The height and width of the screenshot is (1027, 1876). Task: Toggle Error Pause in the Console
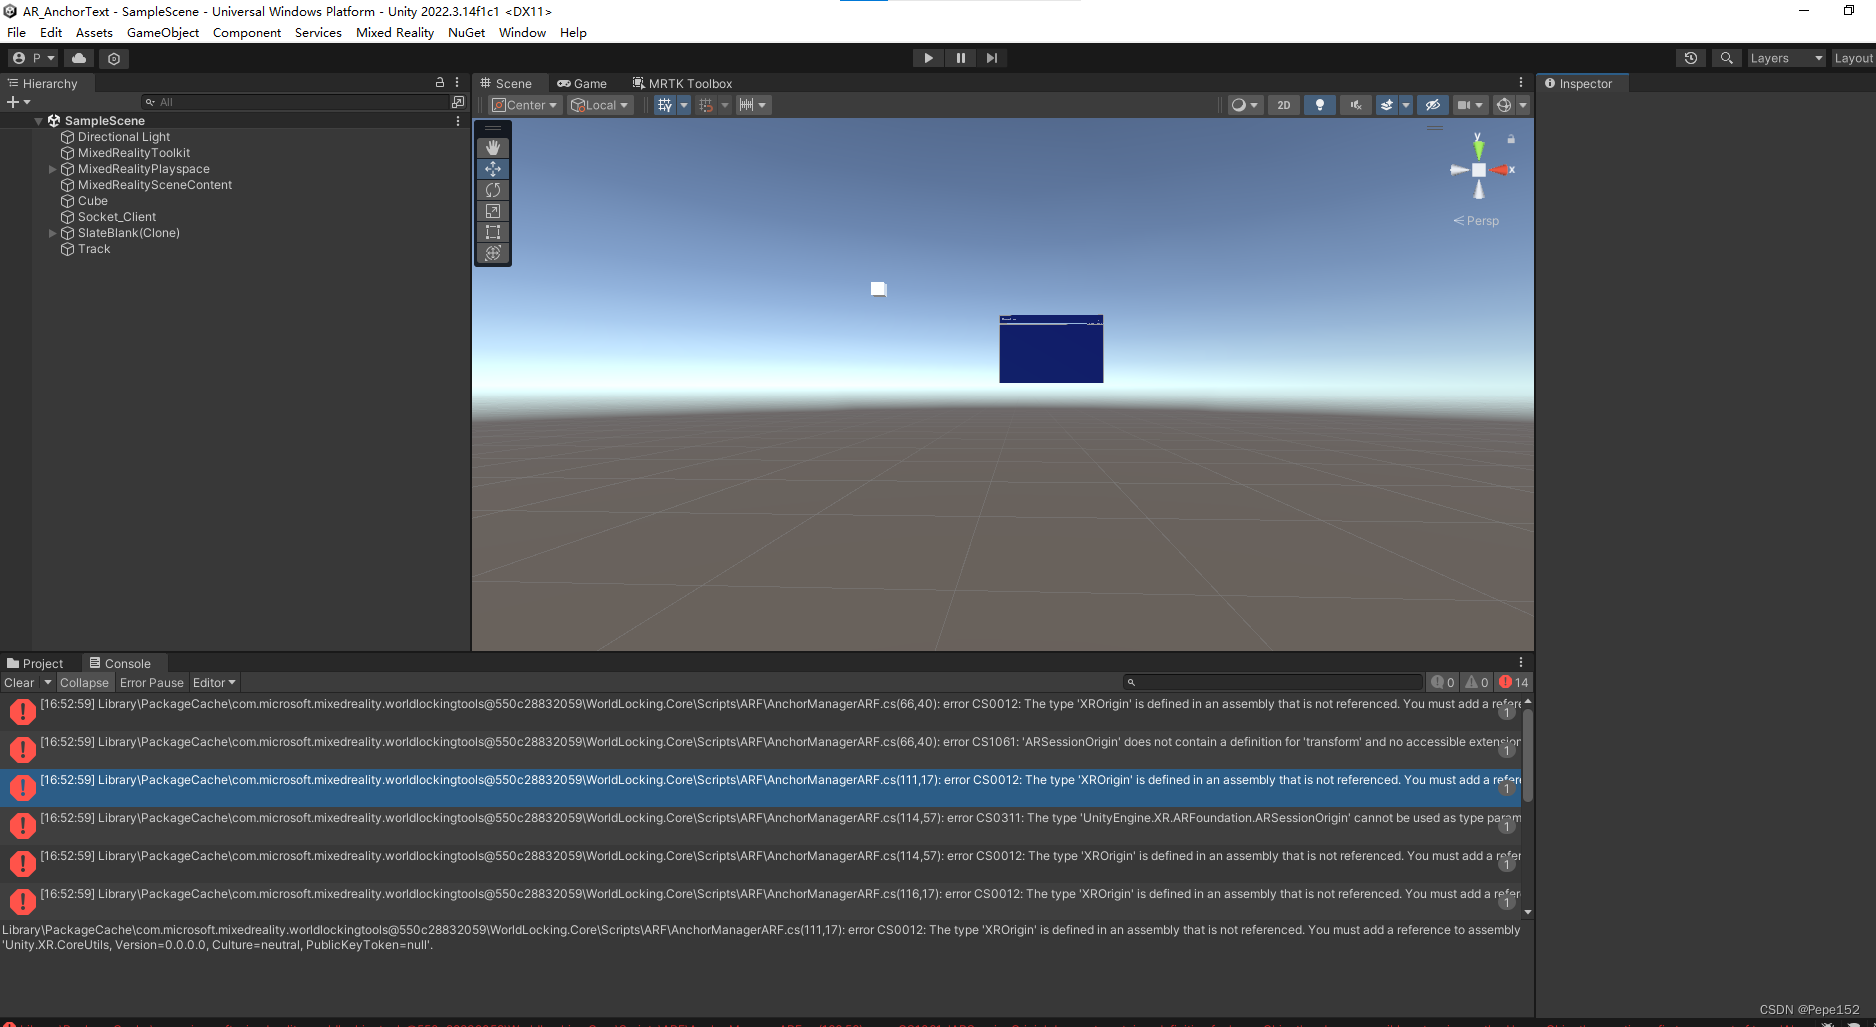click(151, 682)
